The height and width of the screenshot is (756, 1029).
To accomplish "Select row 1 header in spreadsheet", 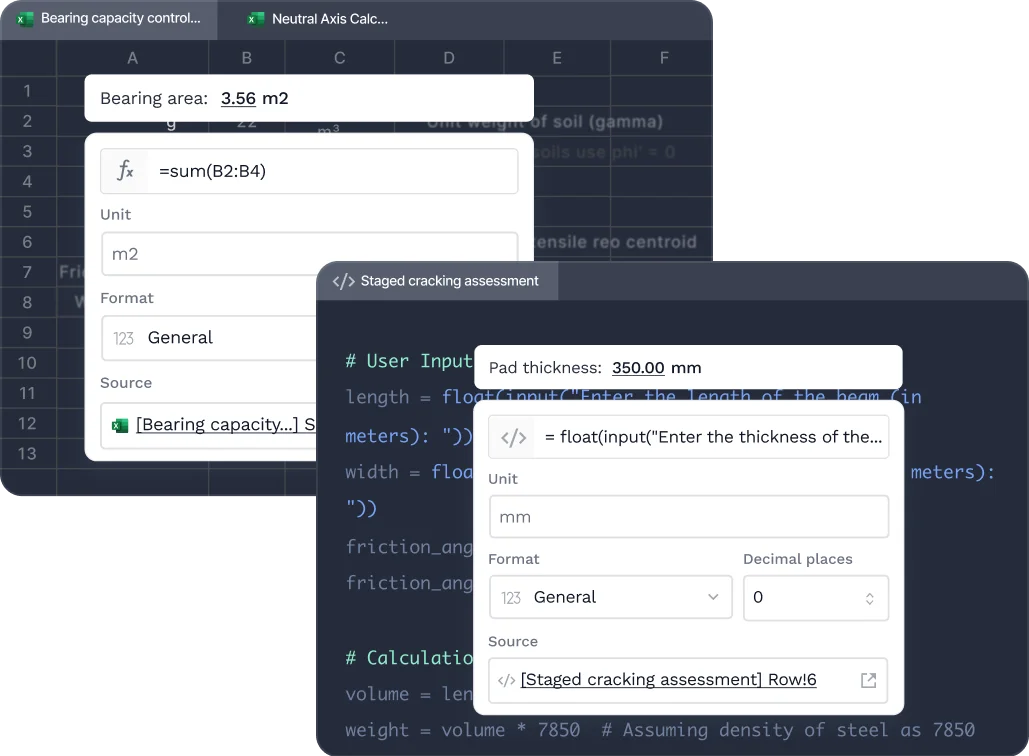I will pos(28,91).
